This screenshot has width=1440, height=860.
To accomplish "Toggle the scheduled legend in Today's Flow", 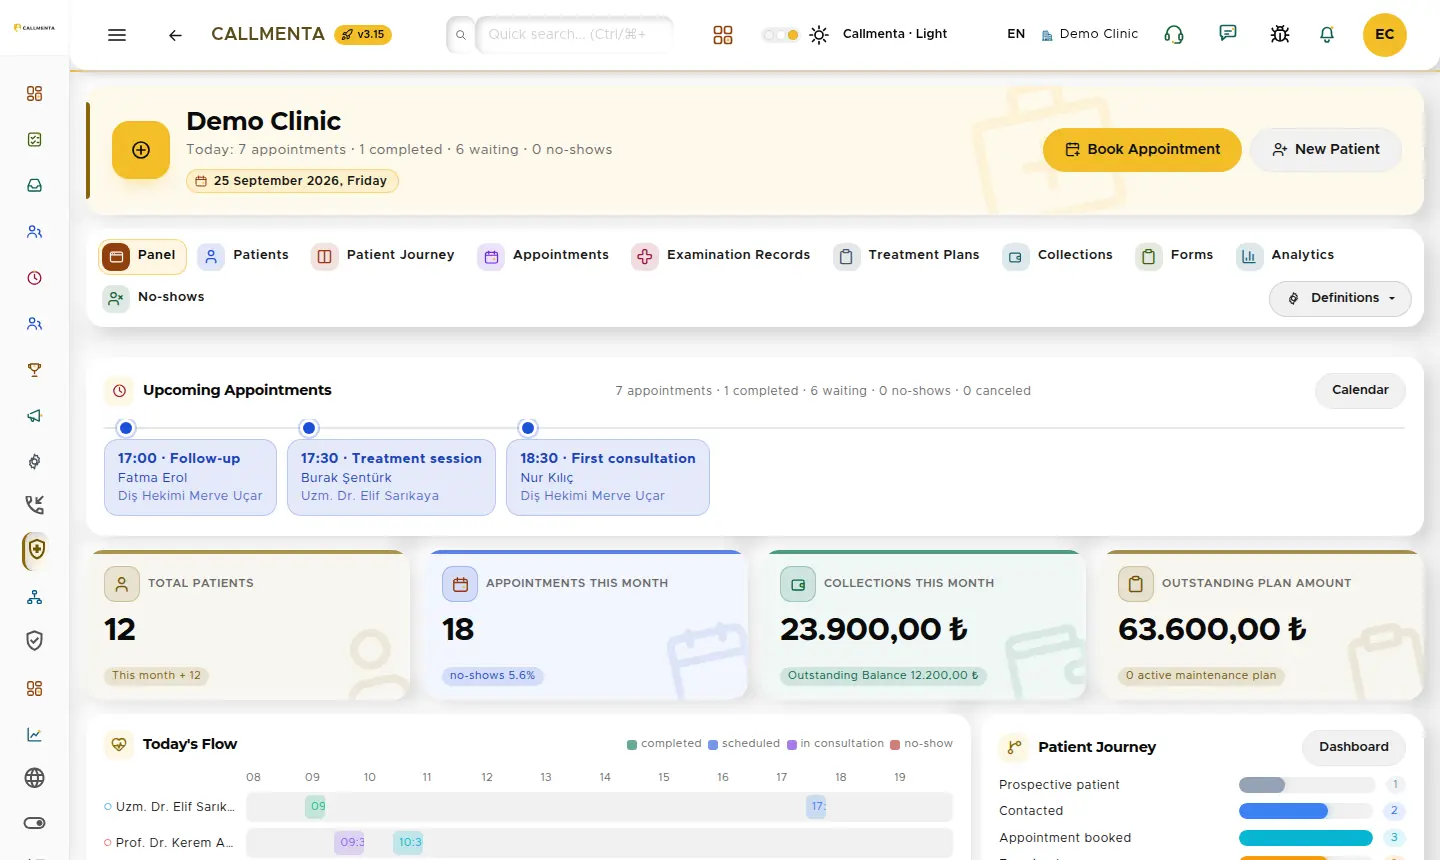I will [744, 744].
